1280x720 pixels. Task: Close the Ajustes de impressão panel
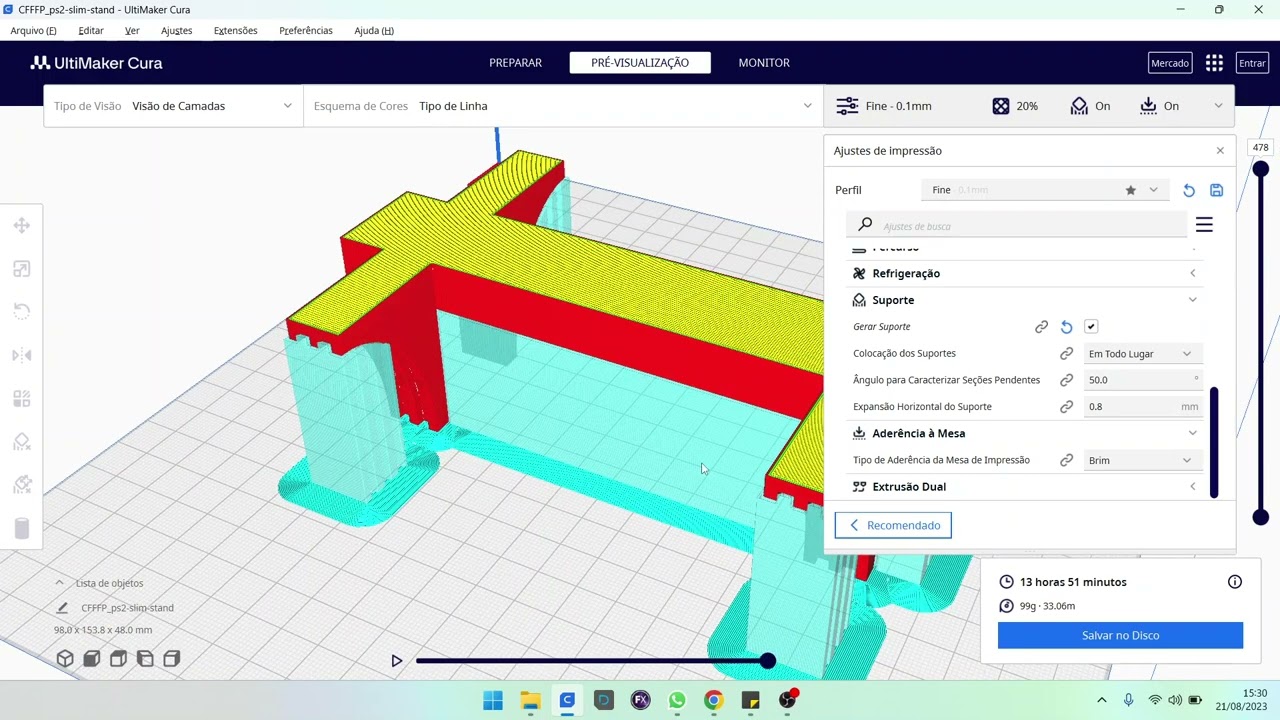(x=1220, y=151)
